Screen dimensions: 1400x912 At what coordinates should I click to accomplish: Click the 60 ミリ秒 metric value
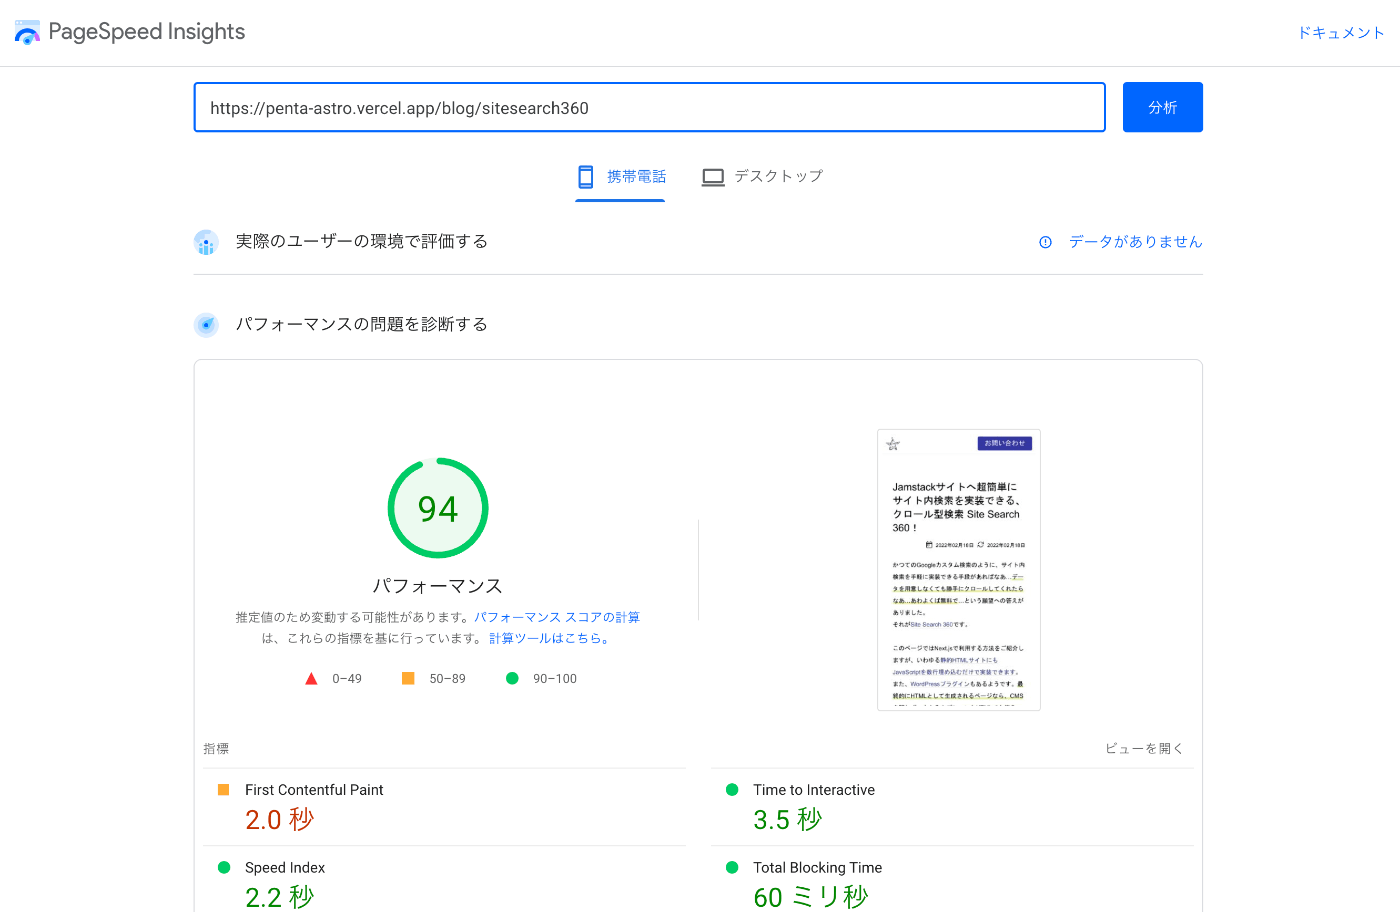811,897
